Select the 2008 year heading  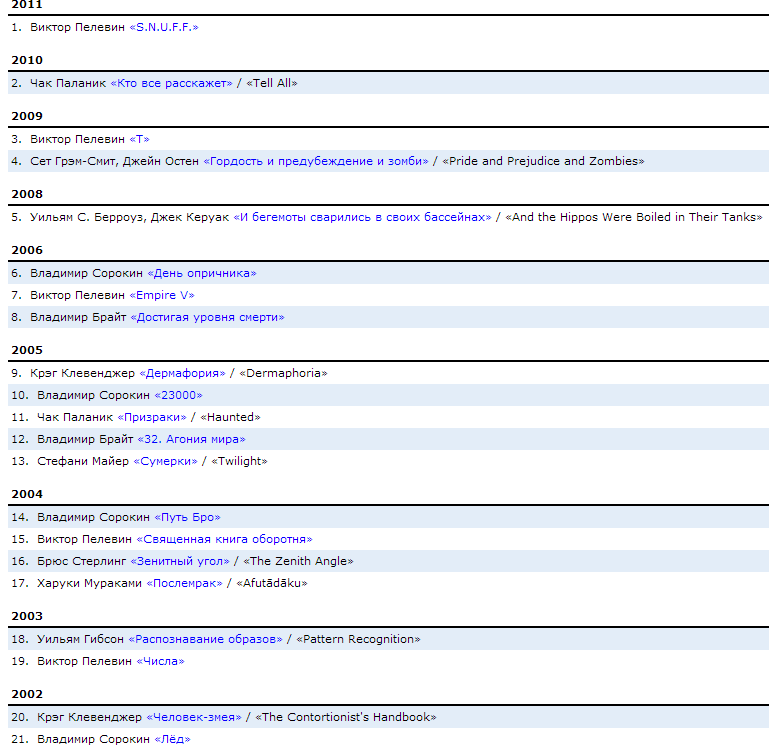27,194
